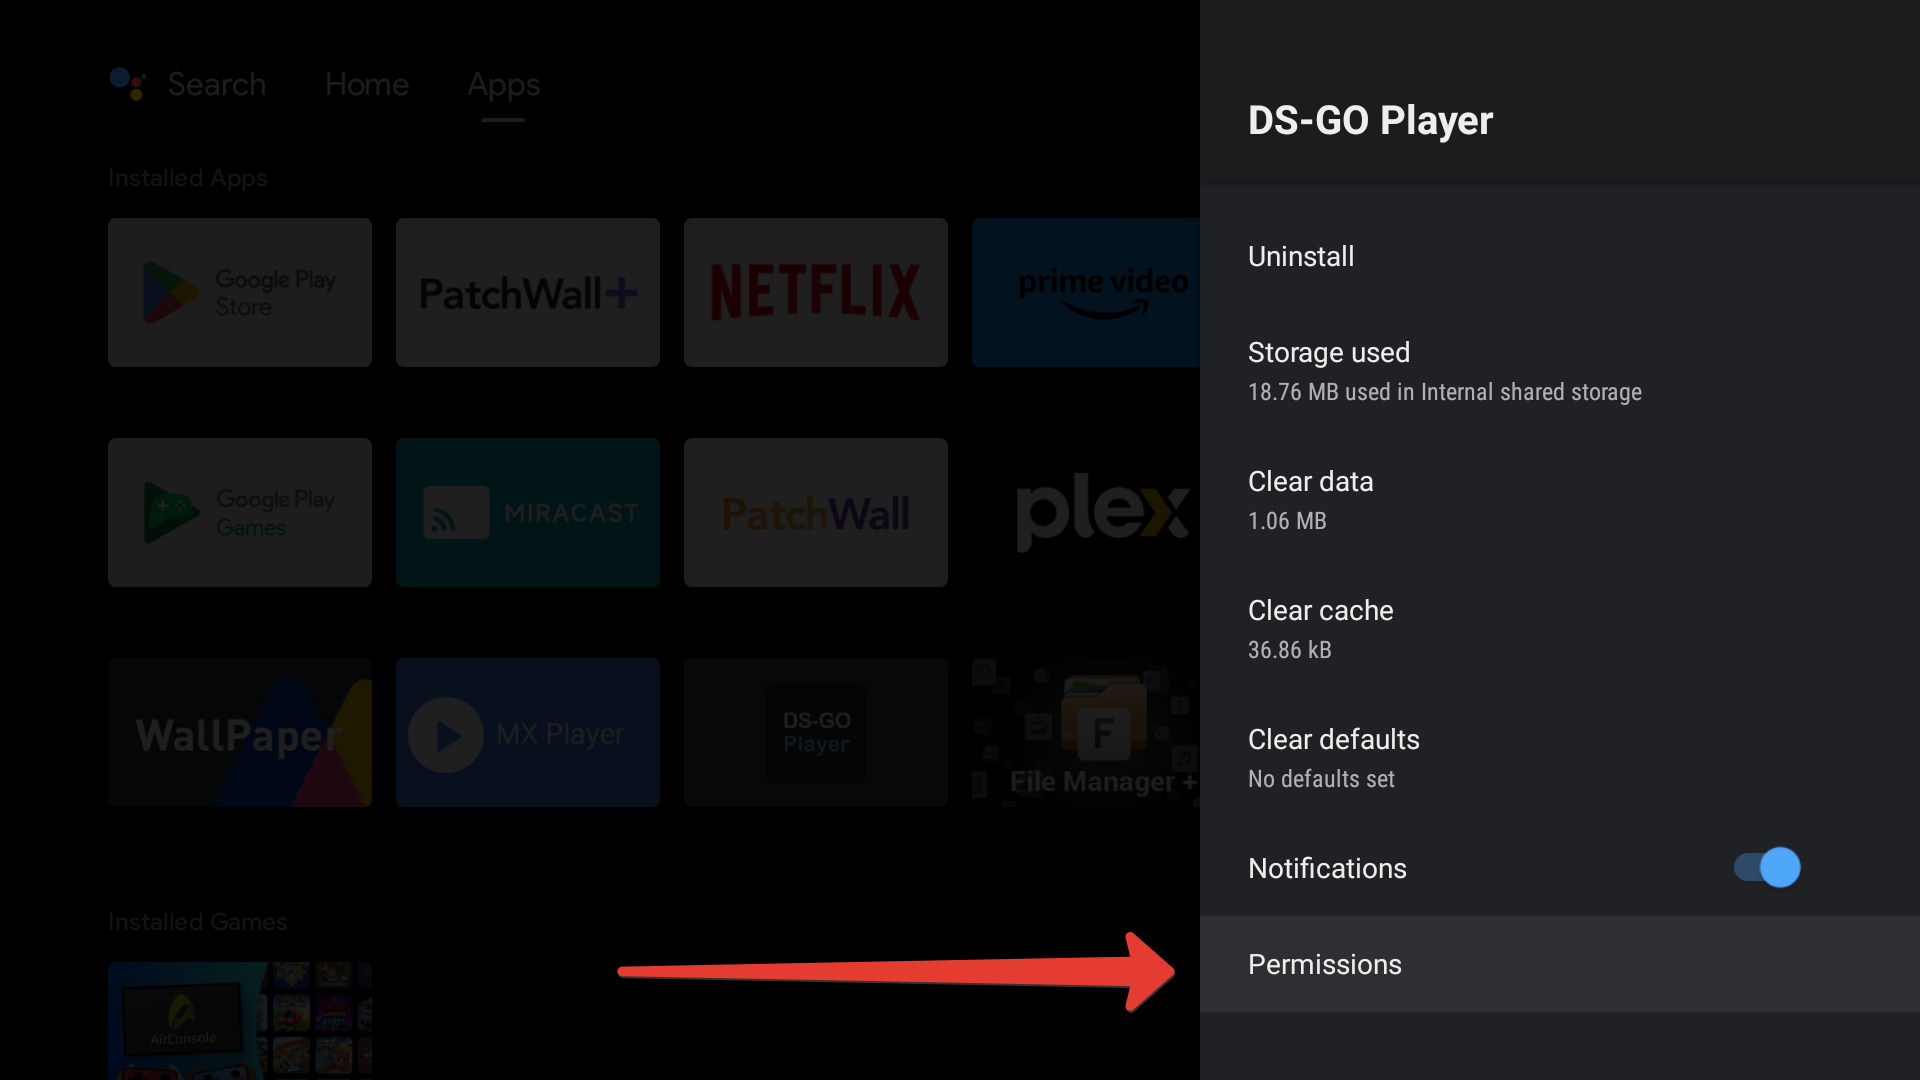Image resolution: width=1920 pixels, height=1080 pixels.
Task: Open Miracast app
Action: pos(527,513)
